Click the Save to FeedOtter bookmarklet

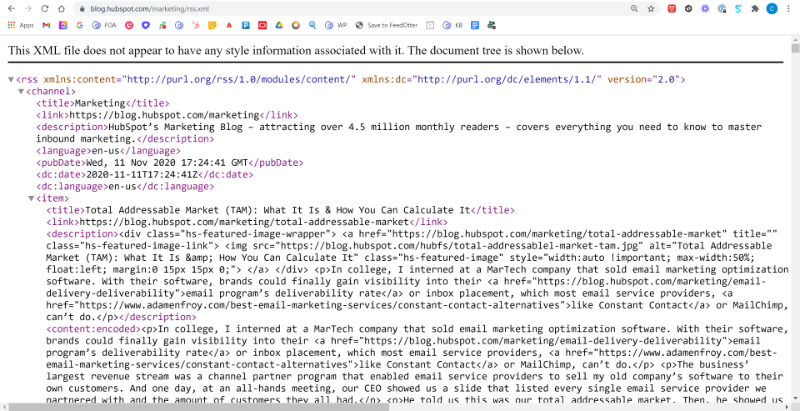386,25
